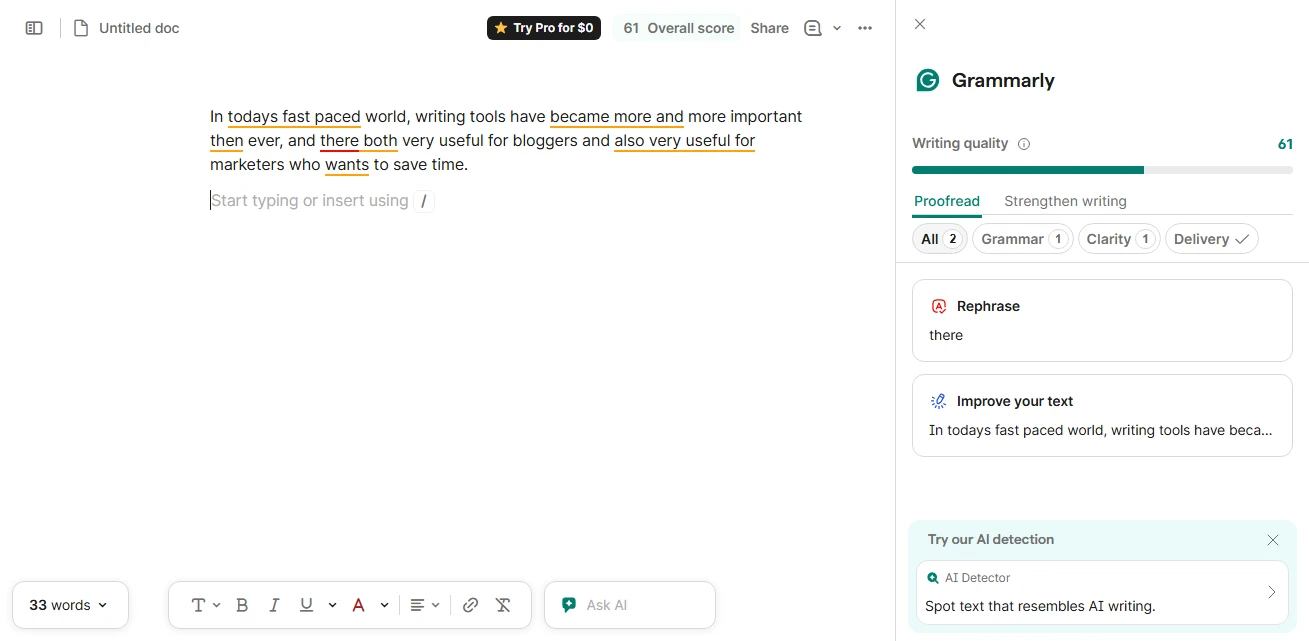Click the Ask AI input field
Screen dimensions: 1309x641
click(x=630, y=605)
